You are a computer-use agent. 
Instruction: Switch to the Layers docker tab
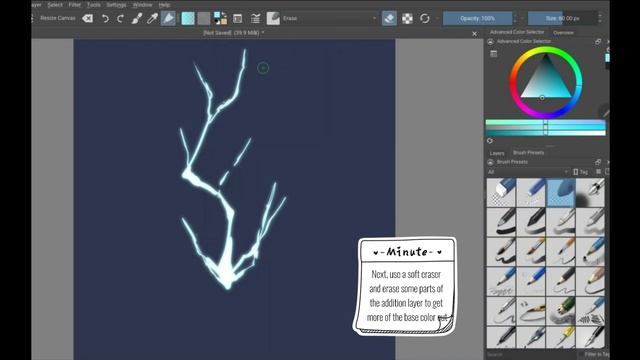pyautogui.click(x=497, y=153)
